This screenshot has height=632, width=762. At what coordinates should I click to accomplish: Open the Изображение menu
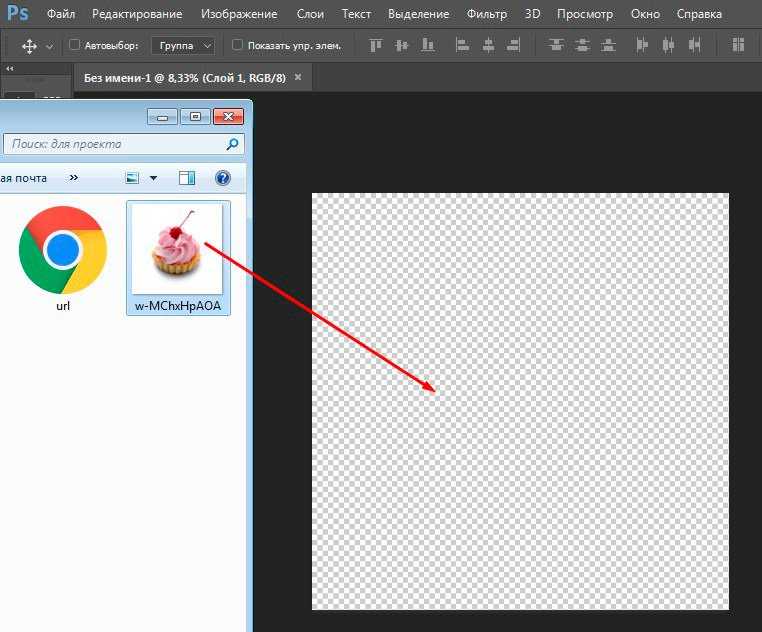pos(239,14)
